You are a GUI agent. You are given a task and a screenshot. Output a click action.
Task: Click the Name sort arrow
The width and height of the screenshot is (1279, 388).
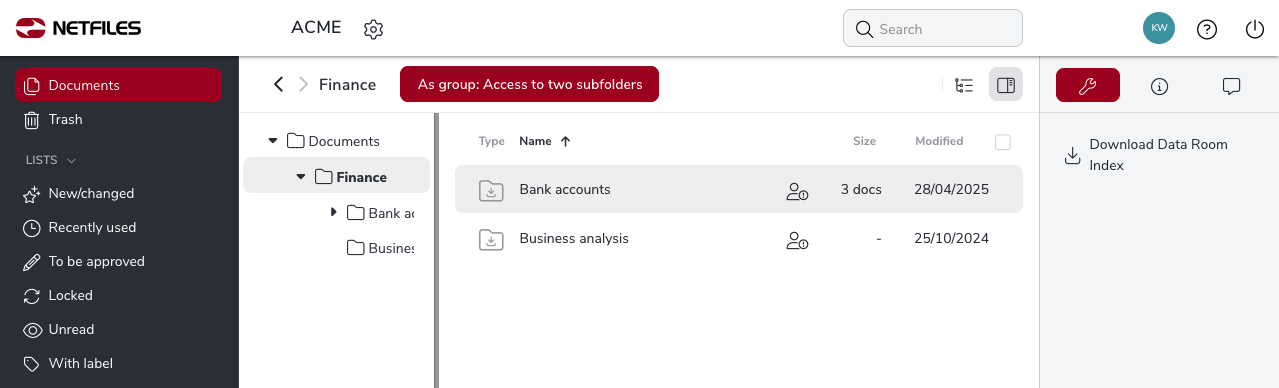(x=566, y=141)
